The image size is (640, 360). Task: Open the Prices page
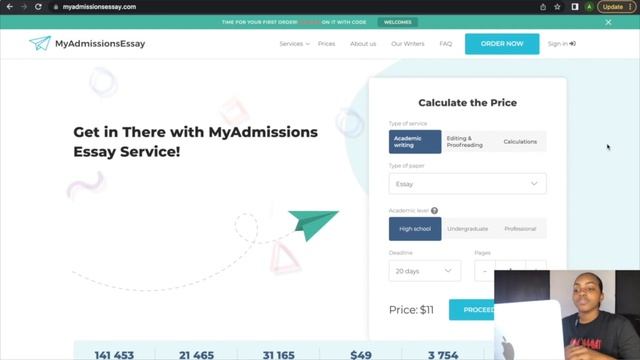[327, 44]
